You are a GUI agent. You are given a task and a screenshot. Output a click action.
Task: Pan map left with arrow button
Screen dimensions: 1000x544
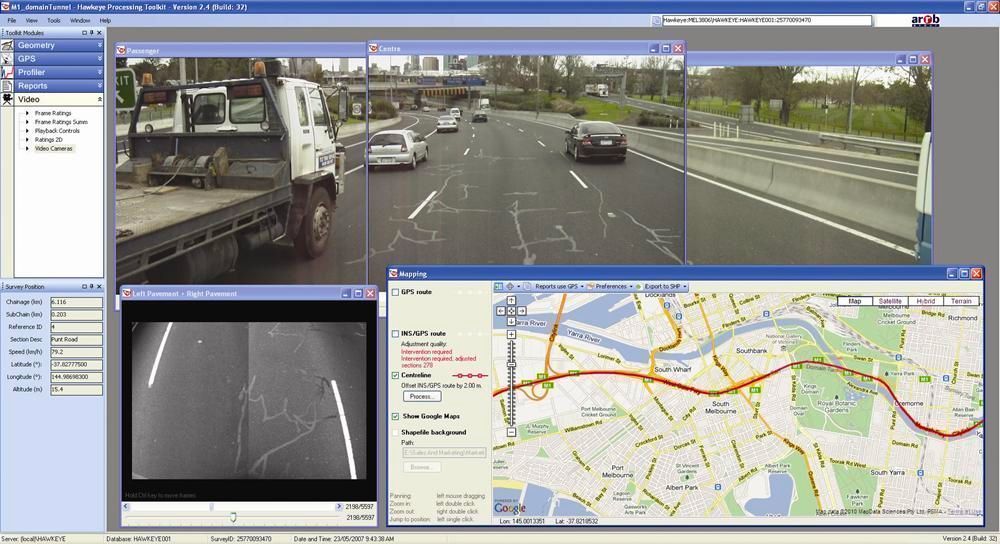pos(501,311)
